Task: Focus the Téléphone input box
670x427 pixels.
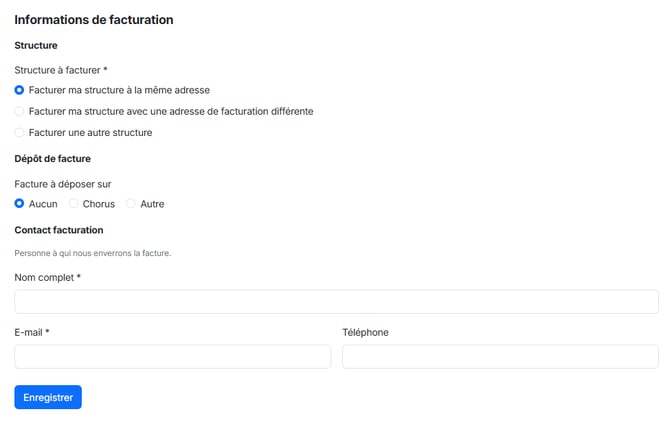Action: coord(500,357)
